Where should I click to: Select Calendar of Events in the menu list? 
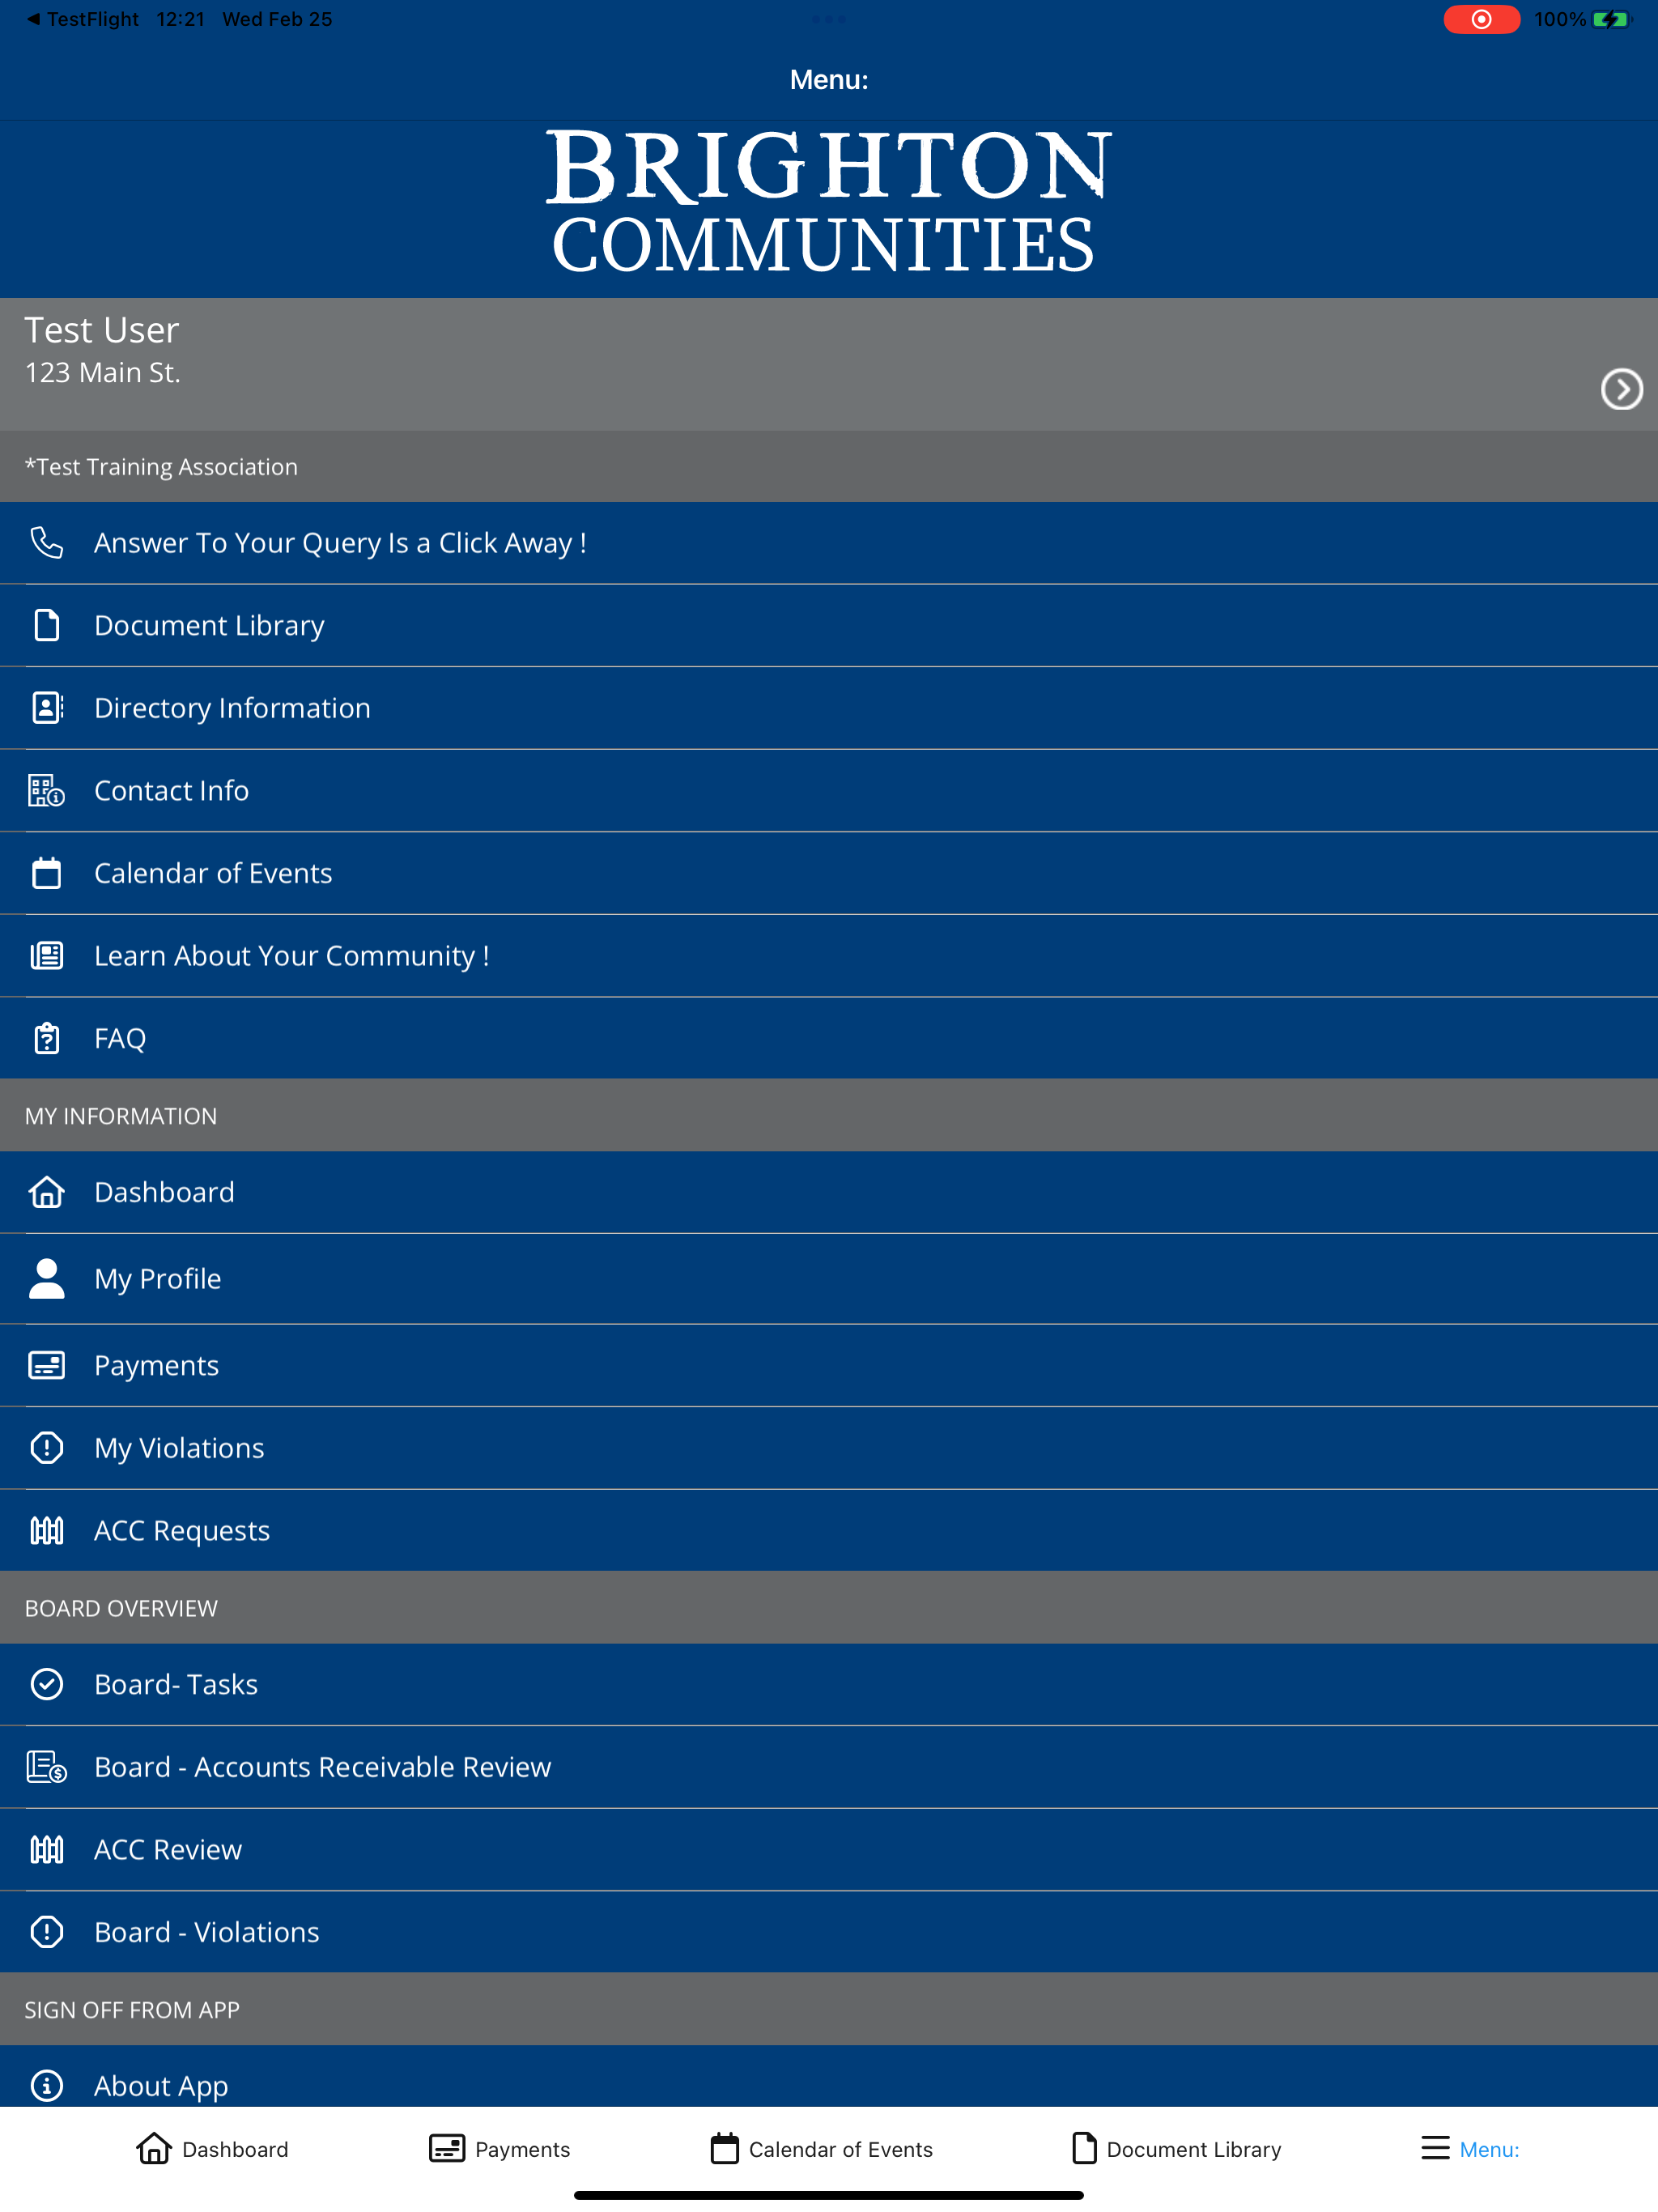coord(829,873)
